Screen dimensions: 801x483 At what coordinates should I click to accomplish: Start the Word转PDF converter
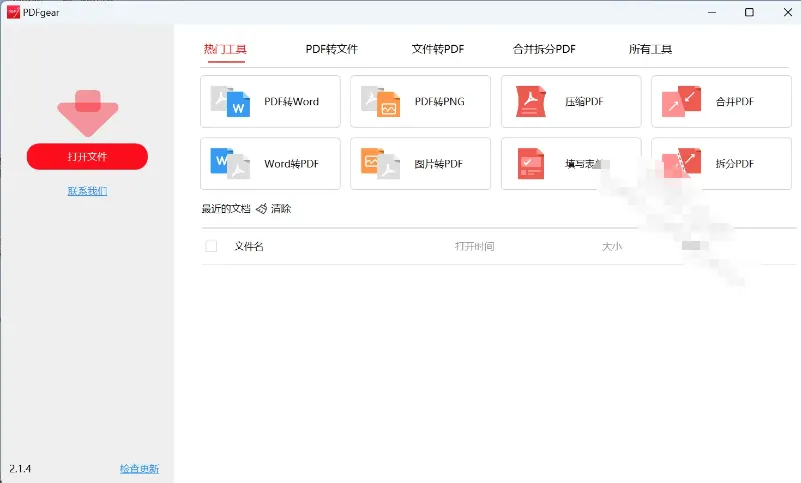click(270, 164)
